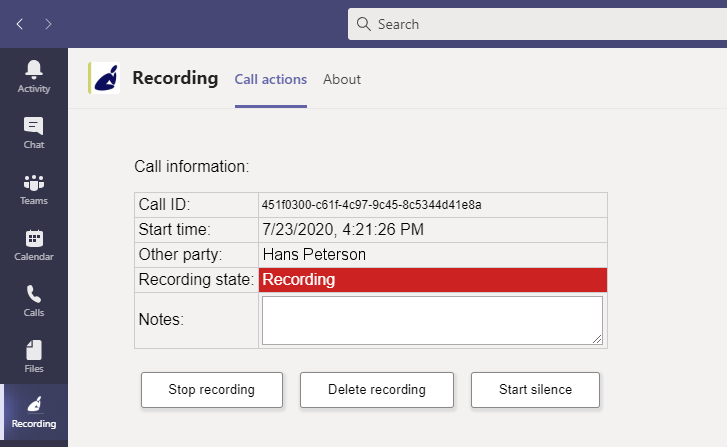Click the Stop recording button
The height and width of the screenshot is (447, 727).
(212, 390)
